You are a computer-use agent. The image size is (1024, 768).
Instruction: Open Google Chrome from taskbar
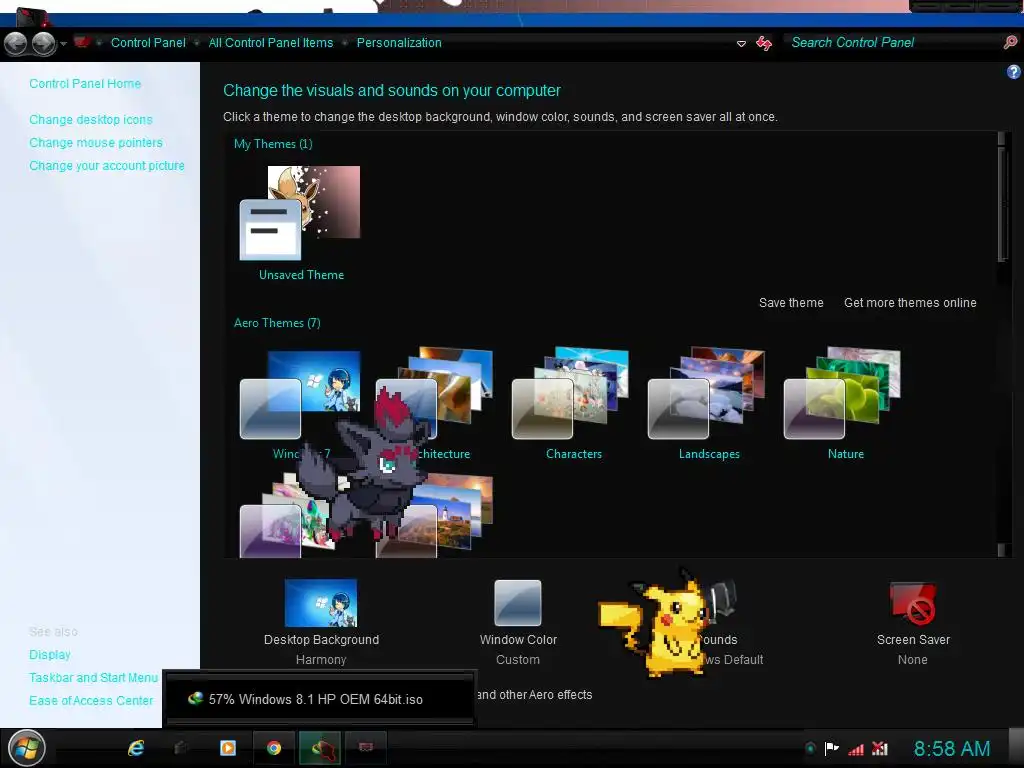coord(274,748)
